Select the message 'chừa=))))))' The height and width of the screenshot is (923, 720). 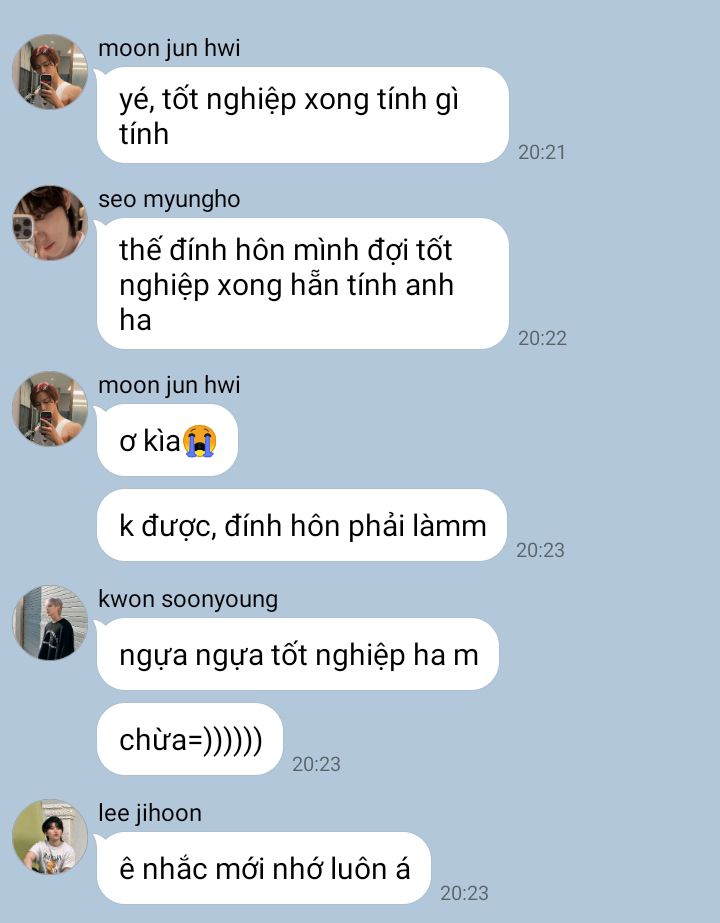[190, 739]
